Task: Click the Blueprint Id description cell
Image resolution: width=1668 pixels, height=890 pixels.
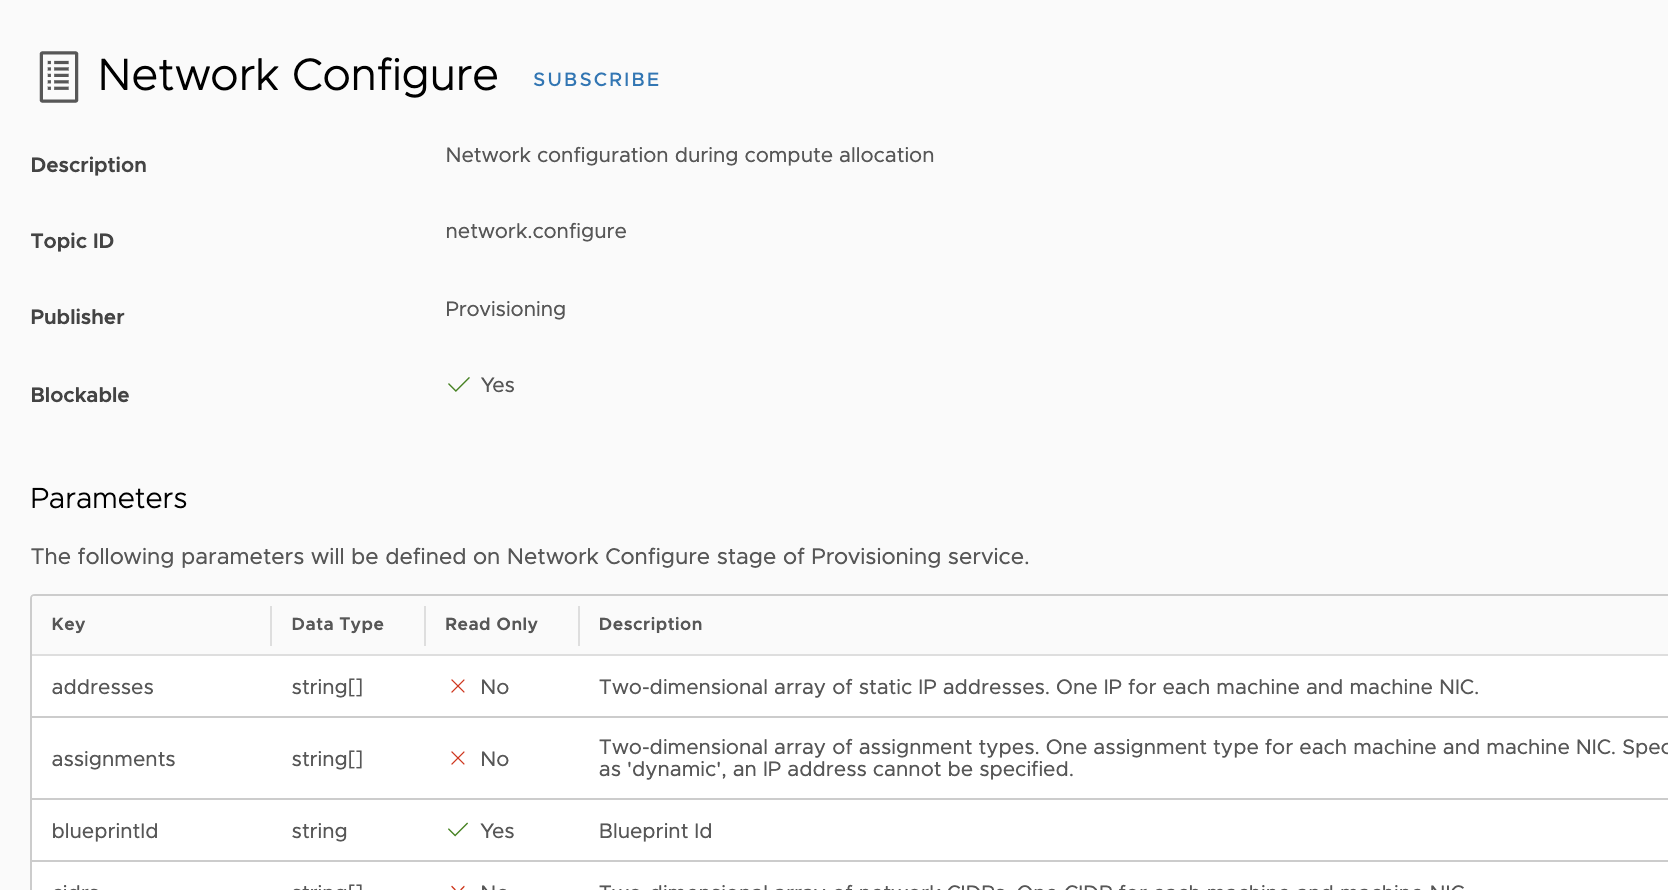Action: [x=655, y=831]
